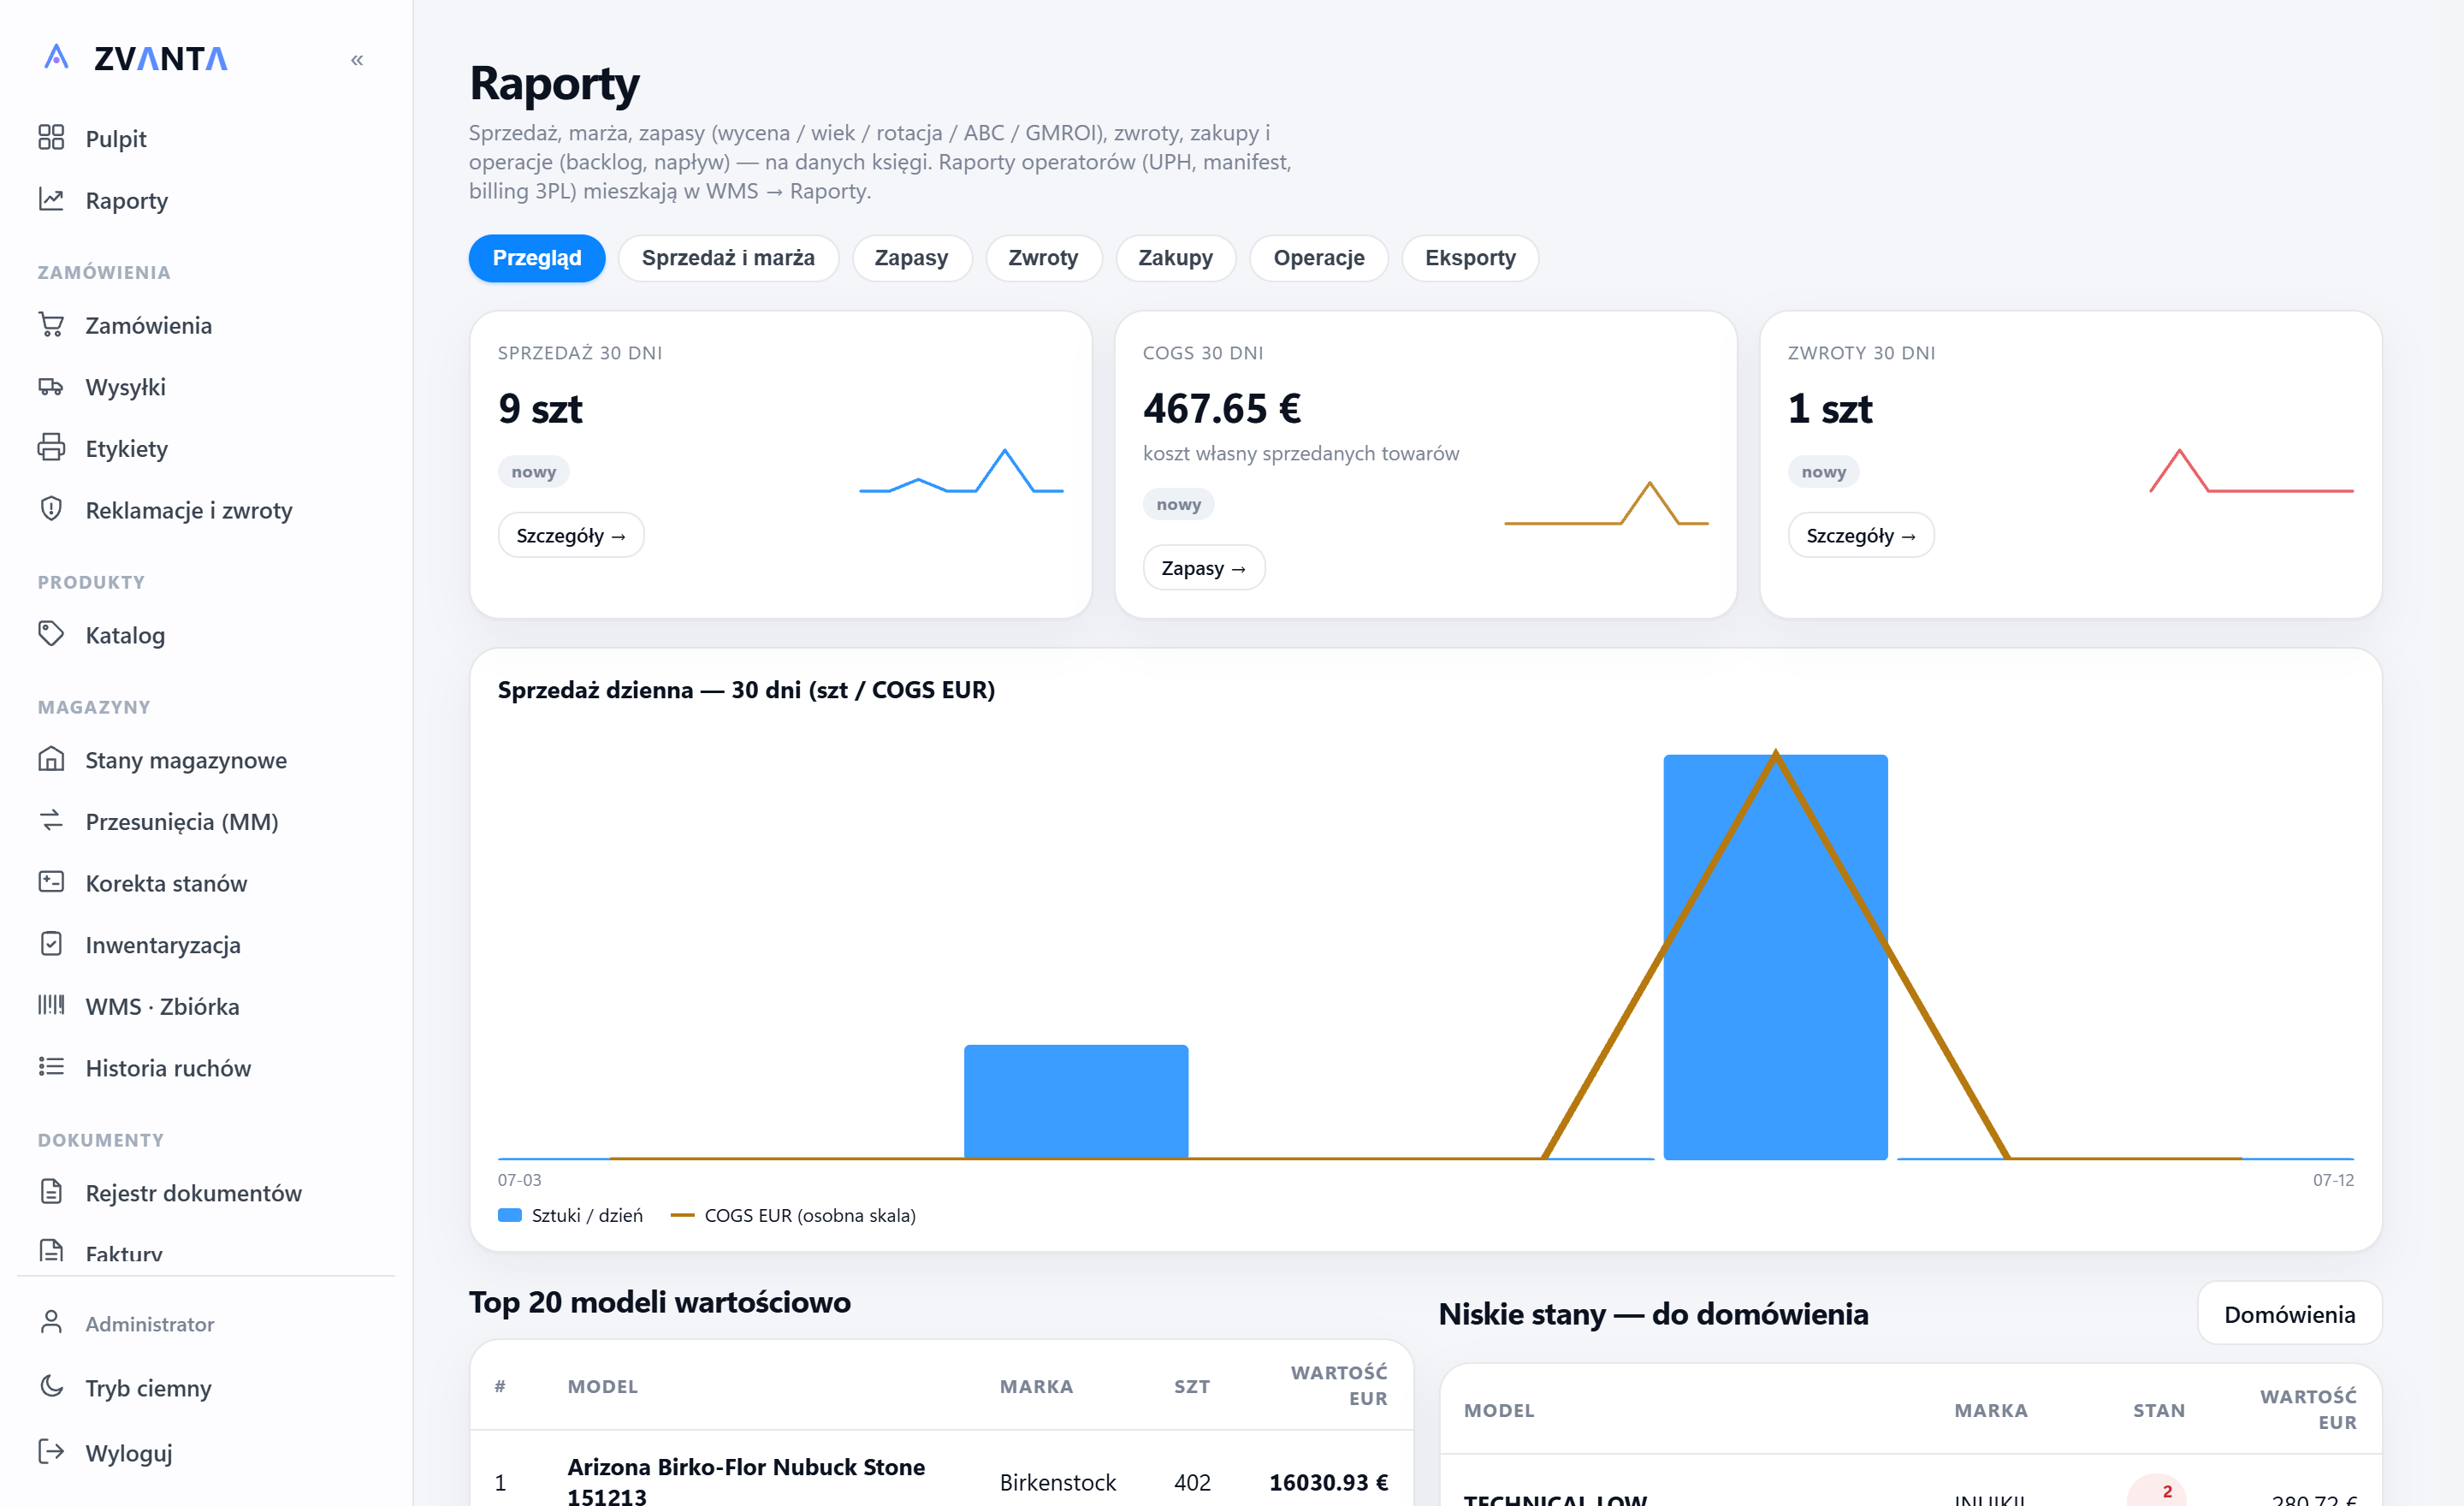
Task: Open Historia ruchów list icon
Action: pyautogui.click(x=51, y=1068)
